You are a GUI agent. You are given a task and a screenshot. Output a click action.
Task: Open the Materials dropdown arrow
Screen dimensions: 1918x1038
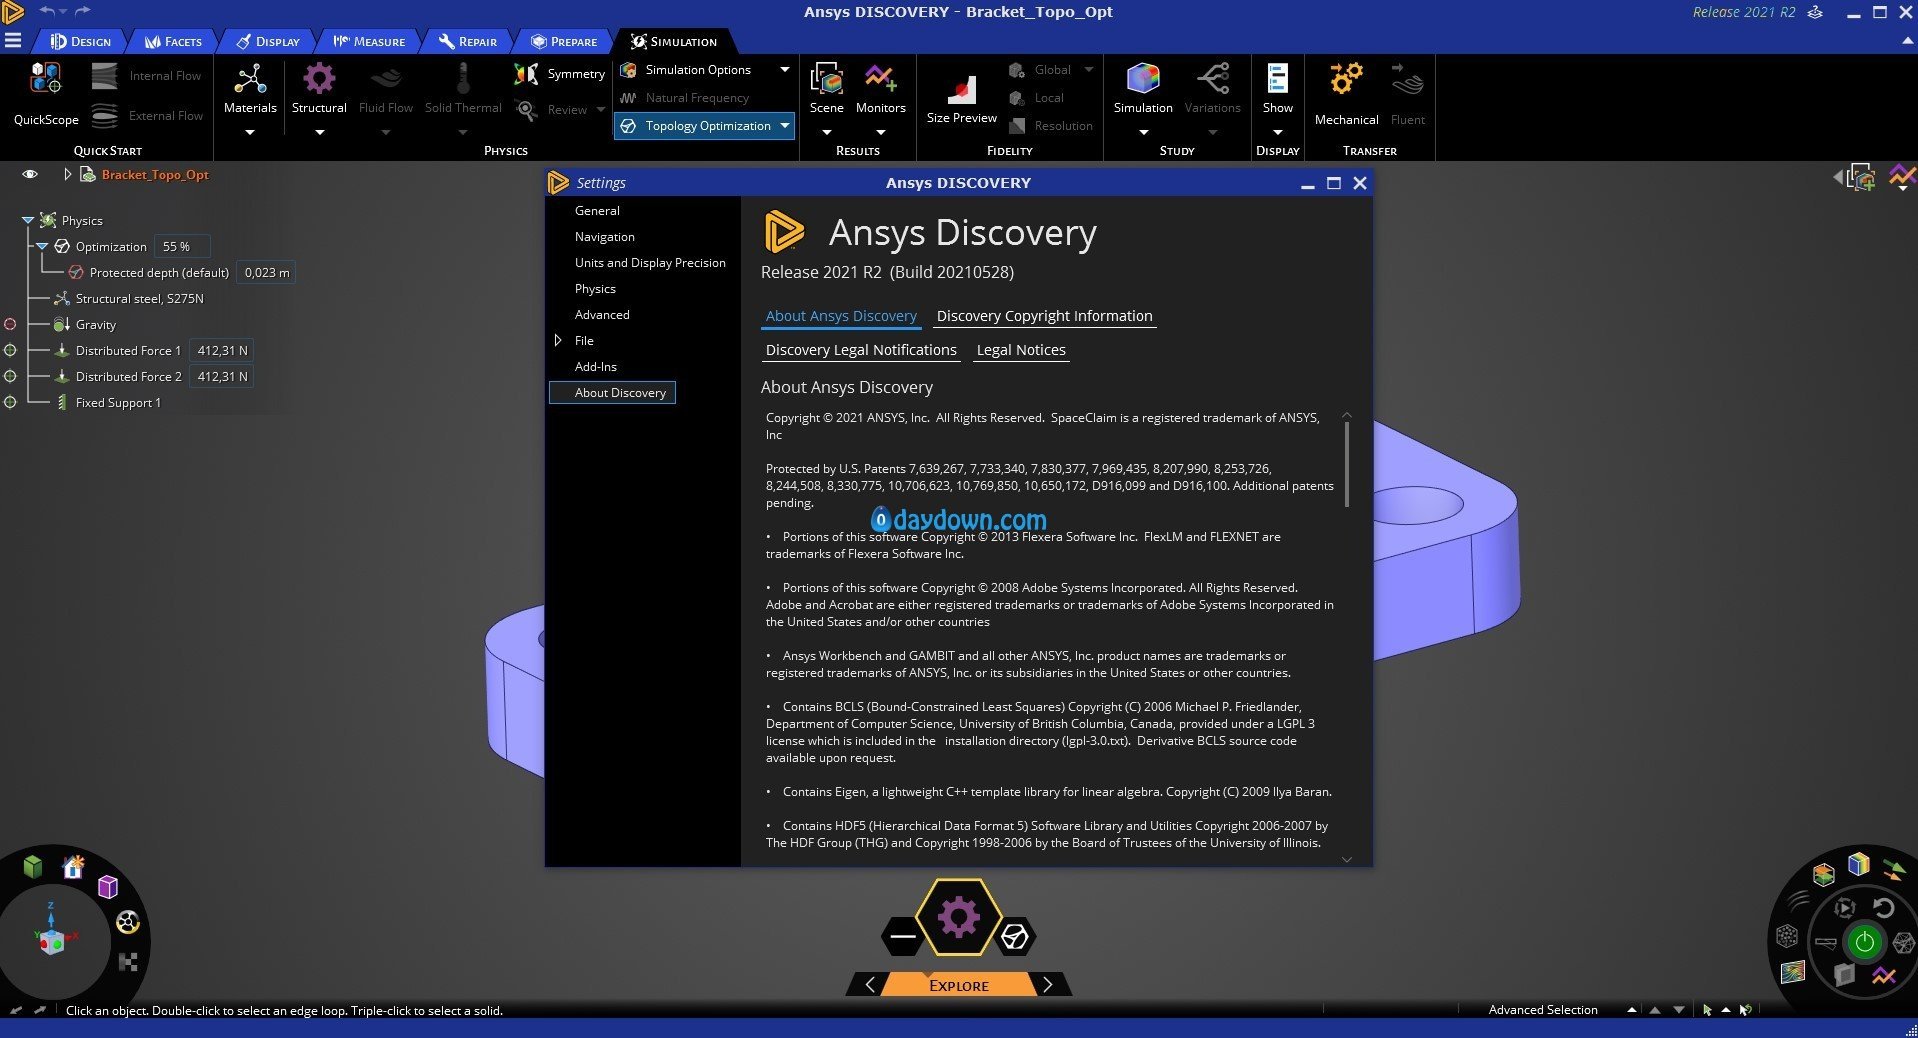pyautogui.click(x=250, y=132)
